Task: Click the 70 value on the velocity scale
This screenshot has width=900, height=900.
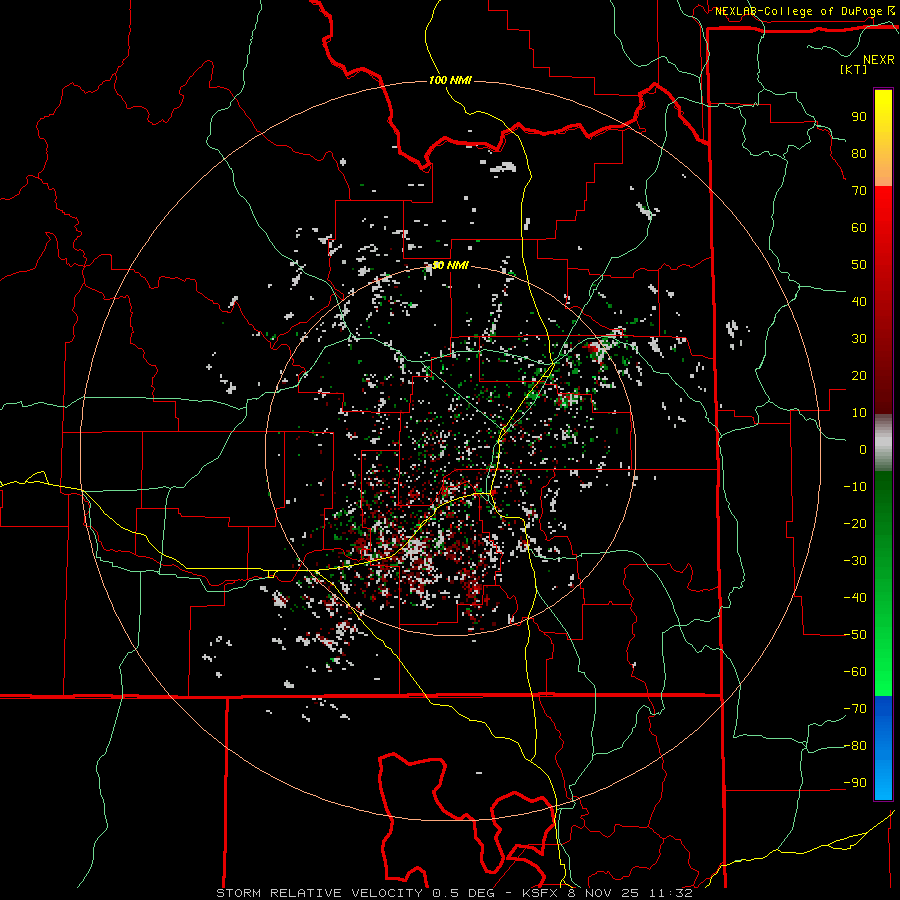Action: tap(859, 191)
